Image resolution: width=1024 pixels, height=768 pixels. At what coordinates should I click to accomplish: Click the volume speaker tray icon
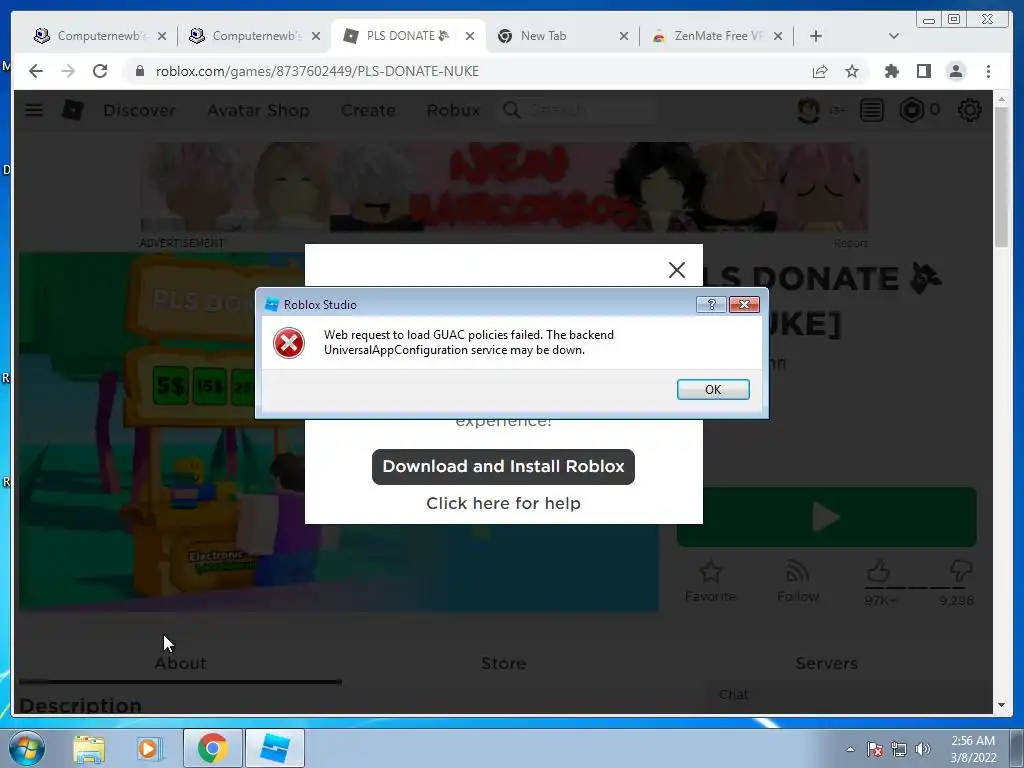click(923, 749)
